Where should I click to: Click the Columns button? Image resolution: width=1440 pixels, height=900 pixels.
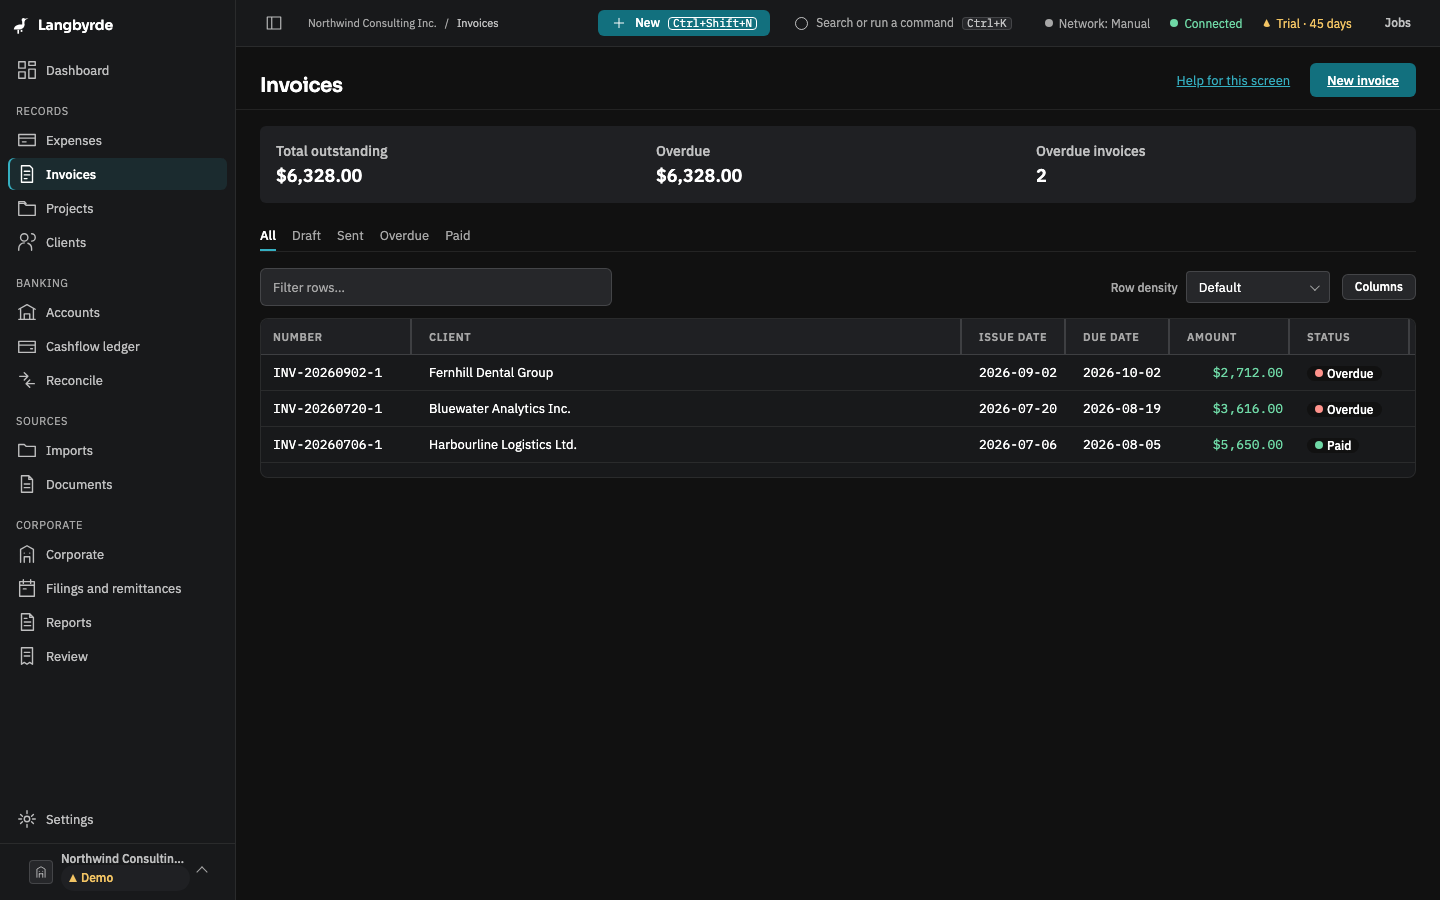click(x=1379, y=287)
